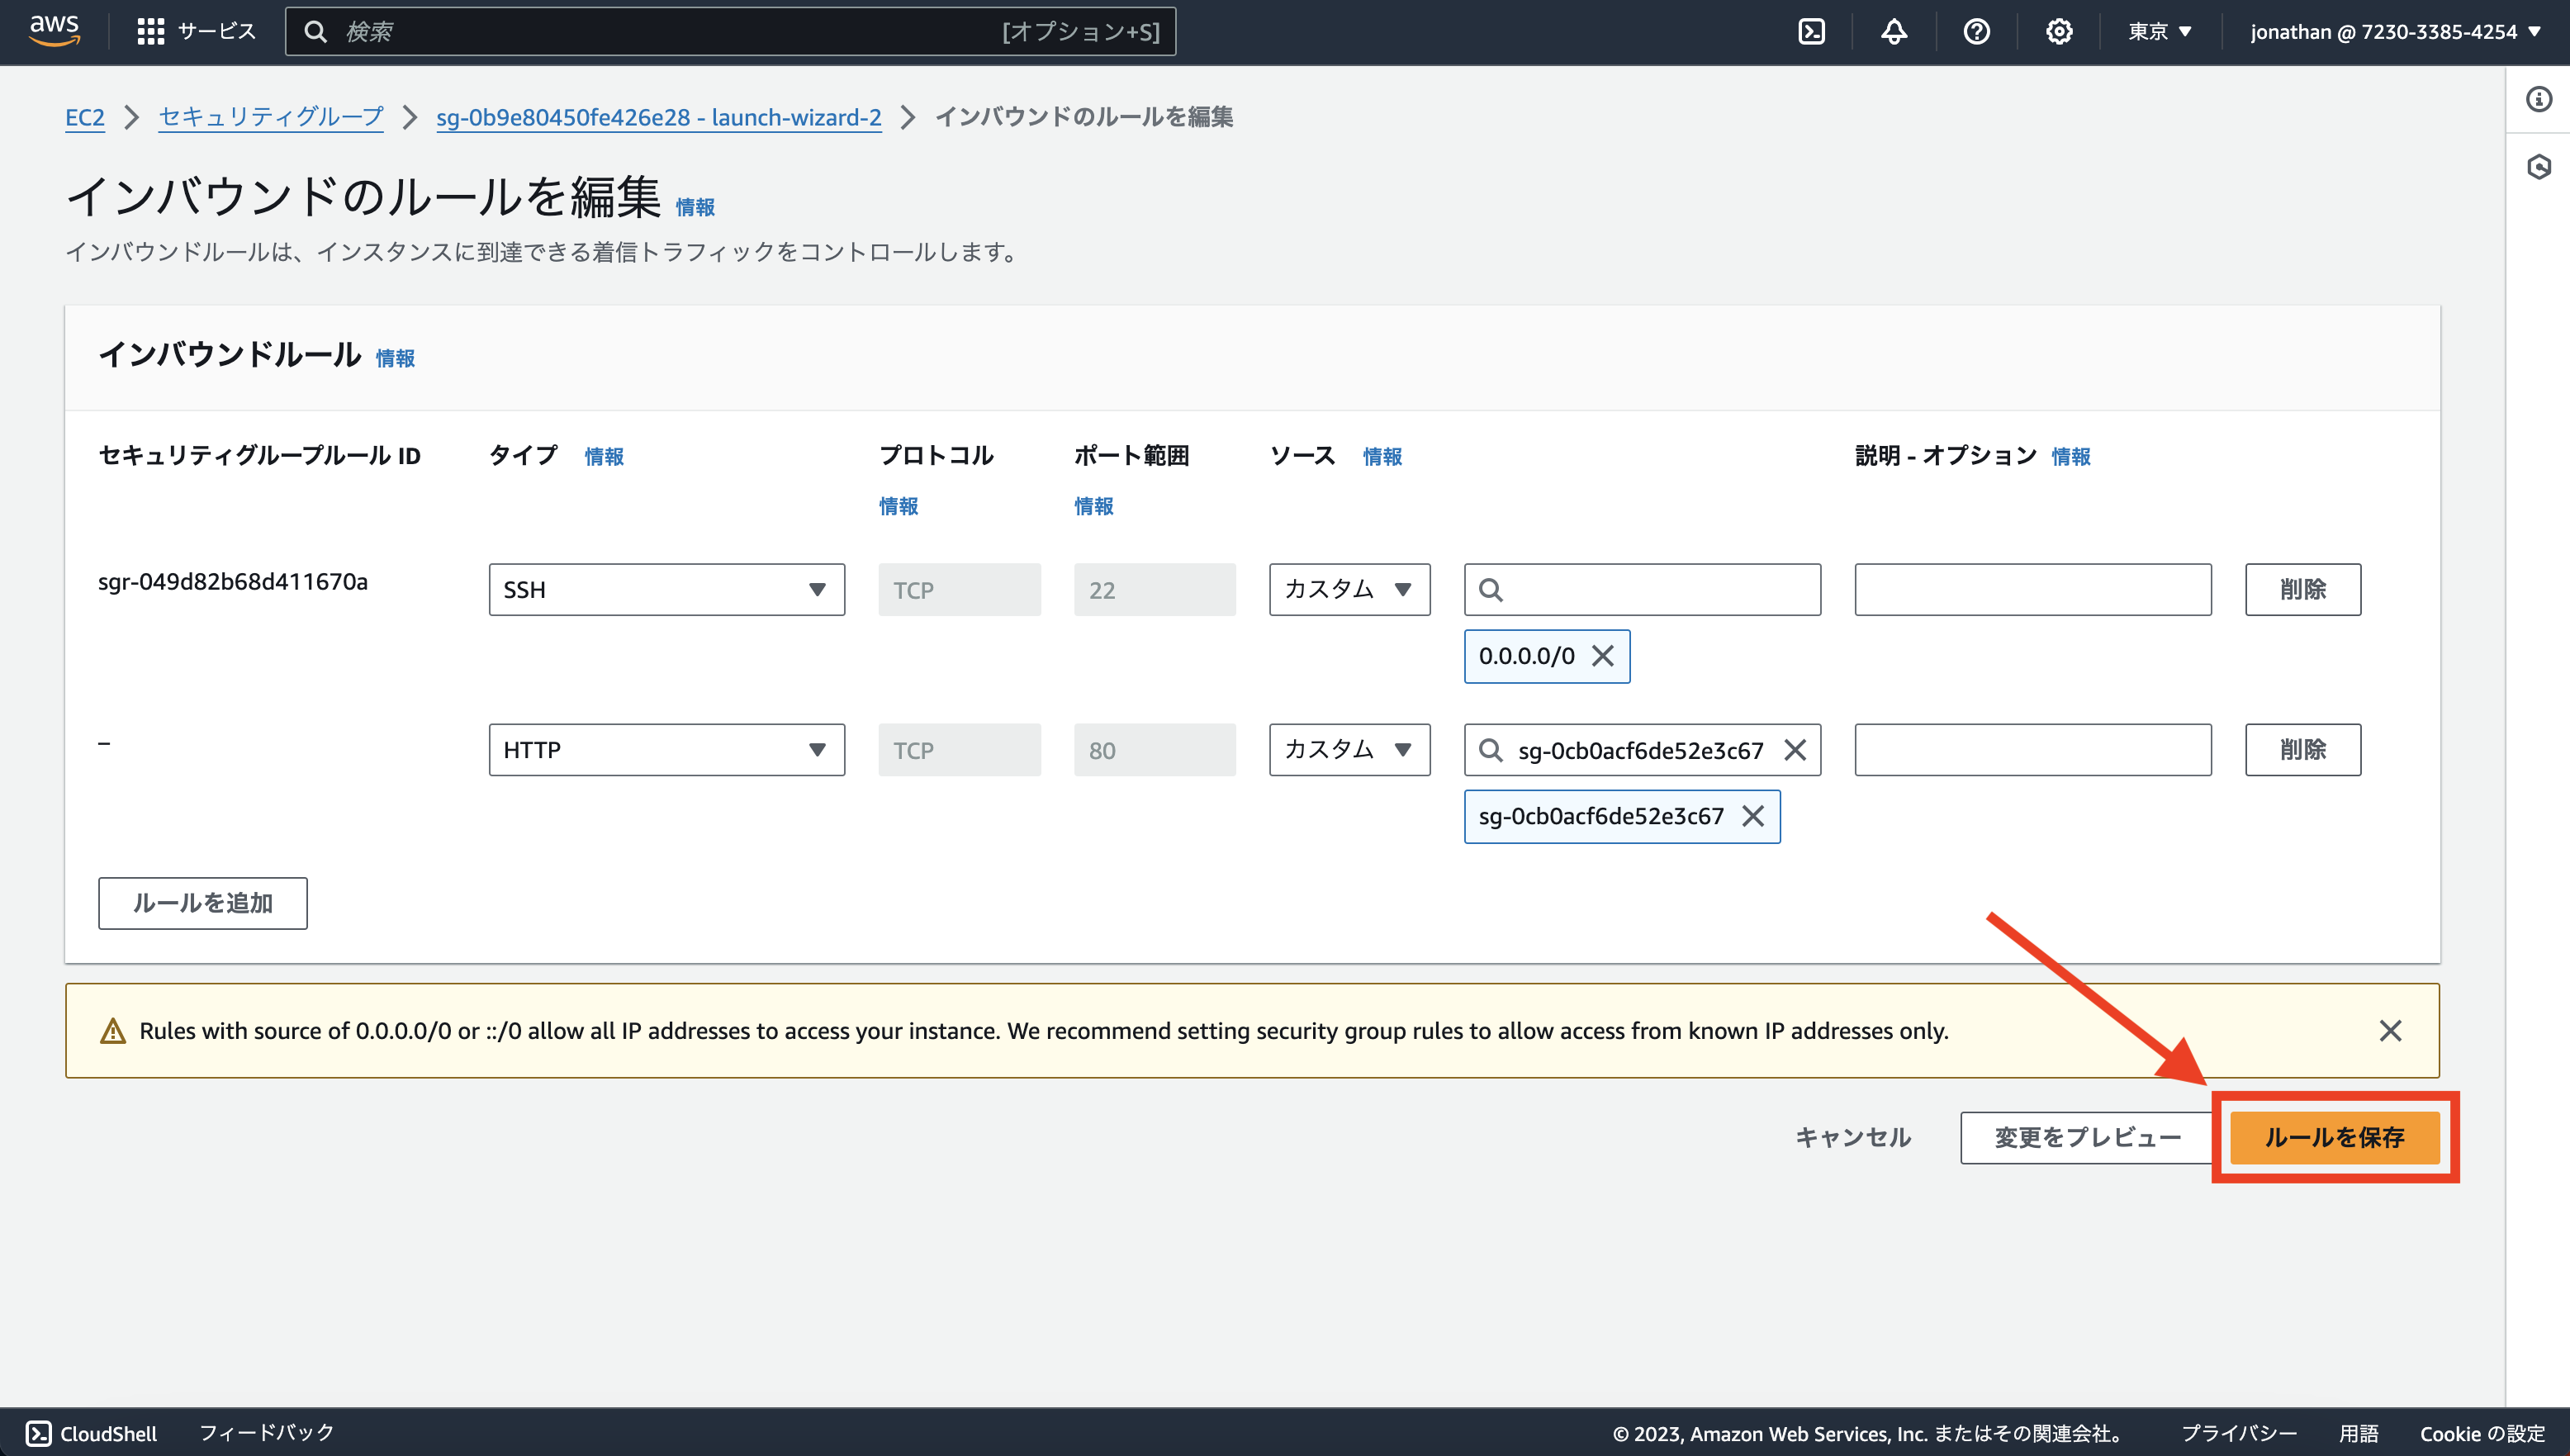Viewport: 2570px width, 1456px height.
Task: Navigate to EC2 via breadcrumb link
Action: pyautogui.click(x=85, y=117)
